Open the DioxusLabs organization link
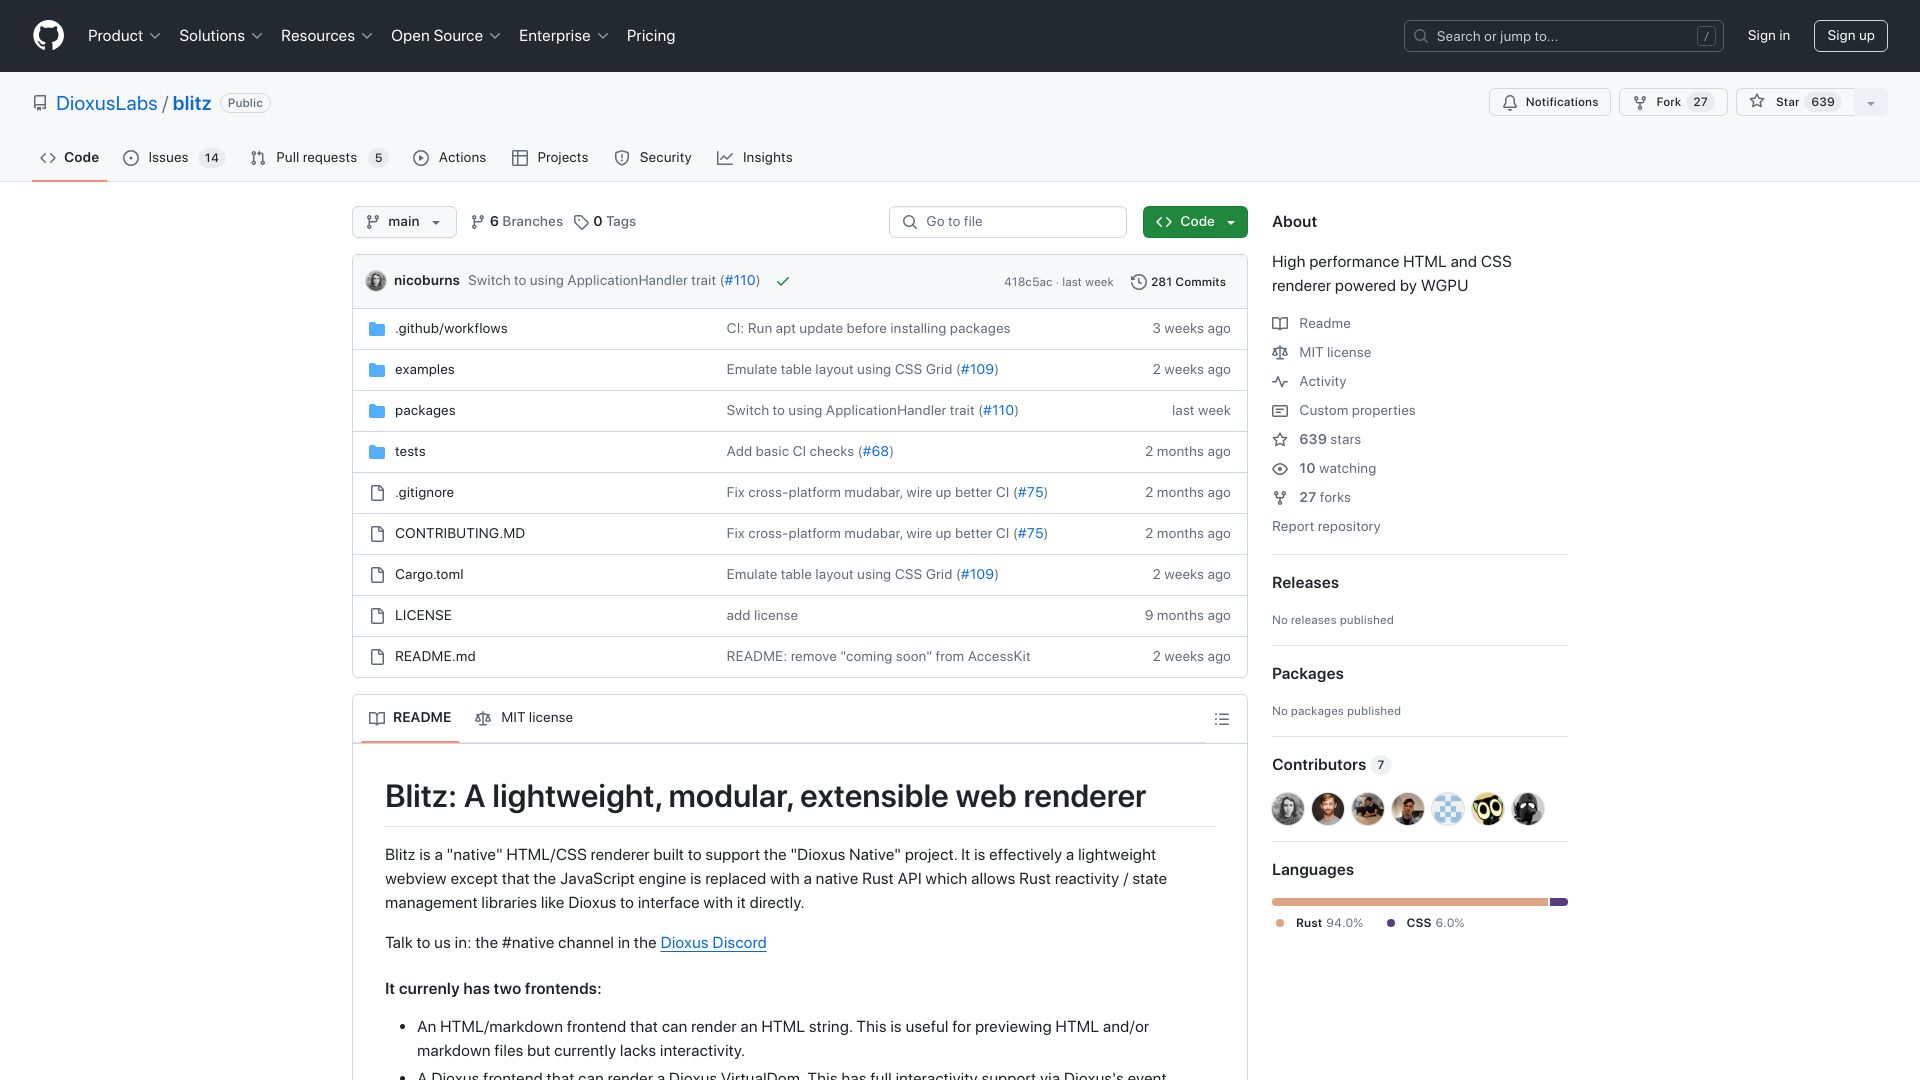 pos(107,103)
